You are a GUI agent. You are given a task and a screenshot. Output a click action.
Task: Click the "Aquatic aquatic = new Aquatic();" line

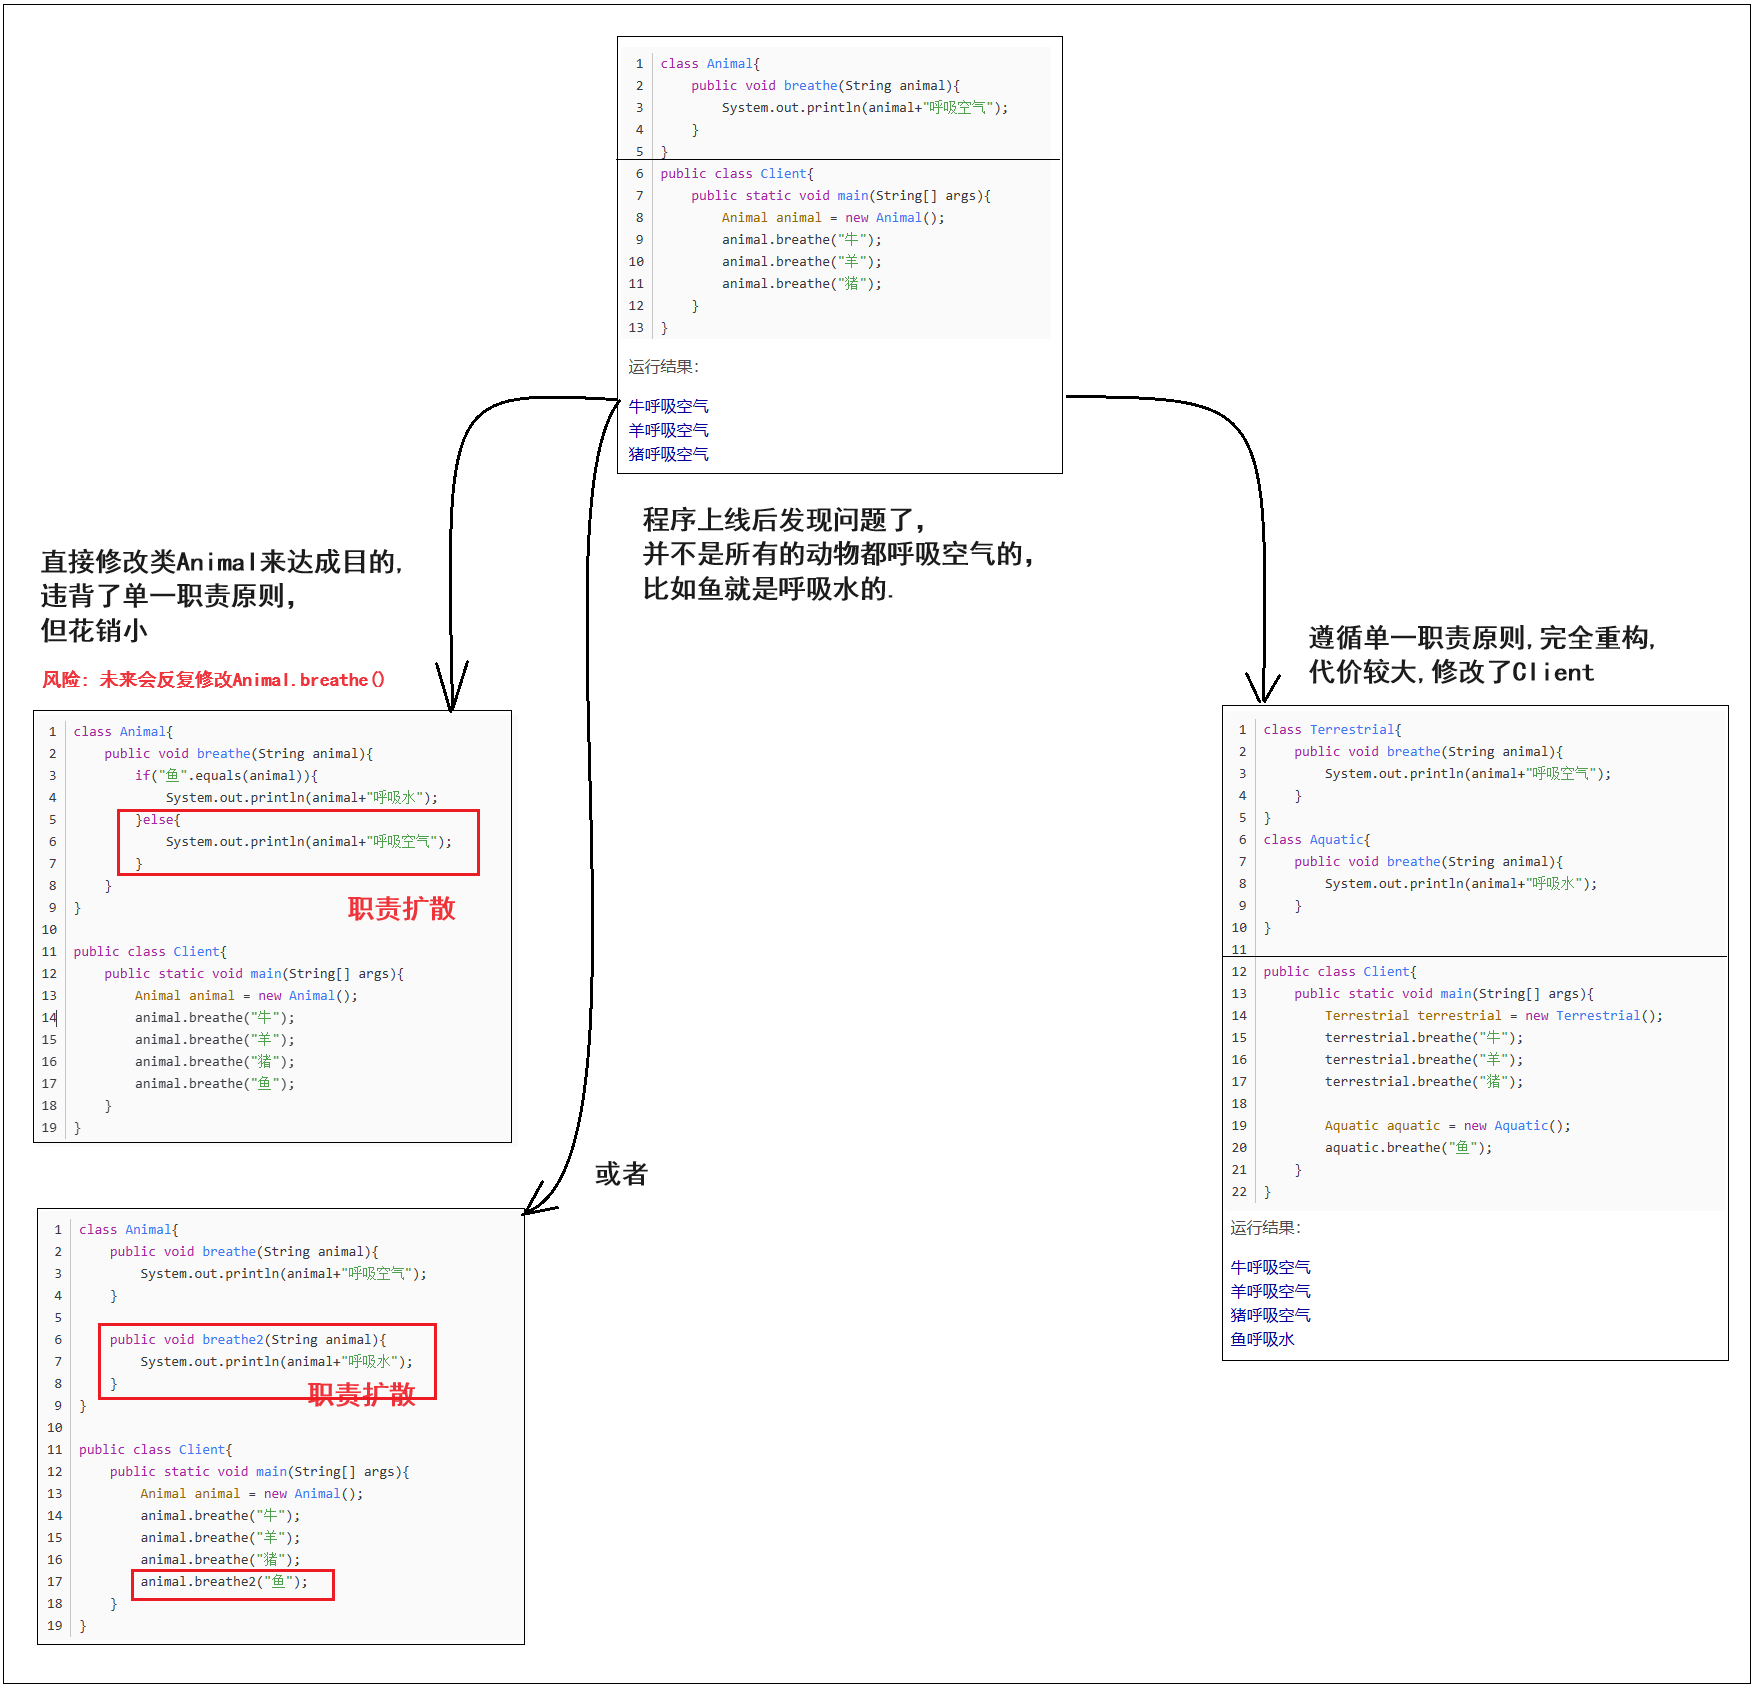1448,1126
